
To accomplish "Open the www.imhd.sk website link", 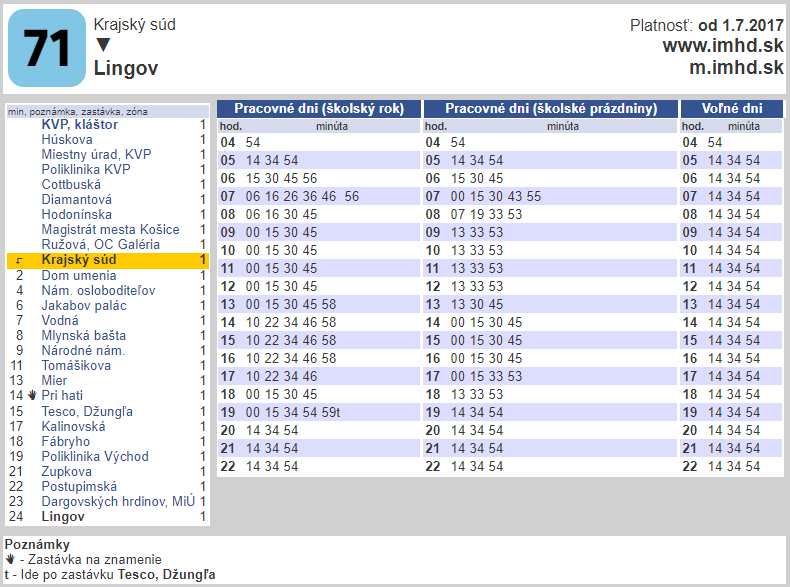I will [722, 46].
